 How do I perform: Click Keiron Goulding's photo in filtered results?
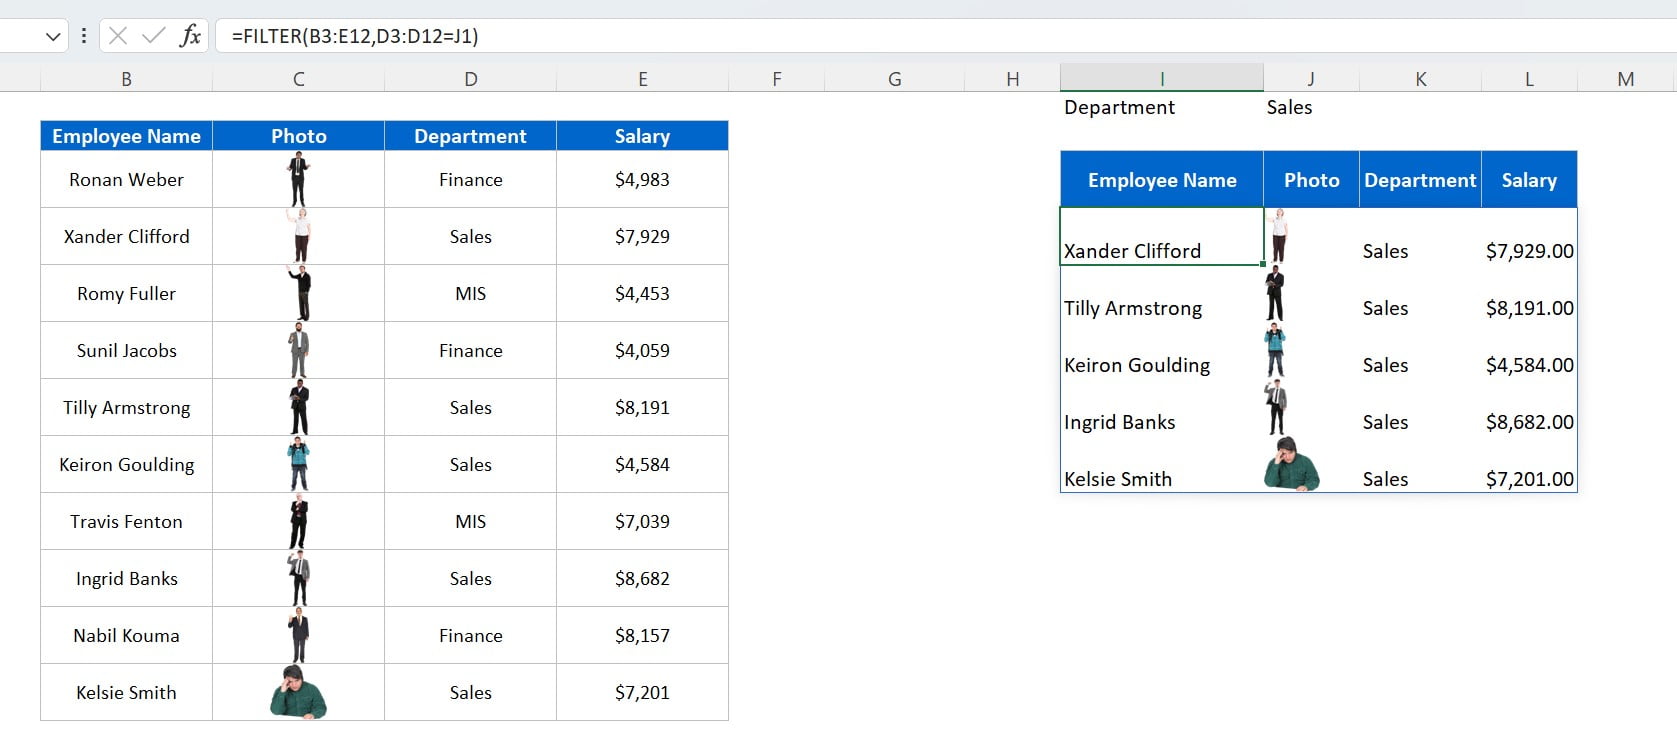pyautogui.click(x=1275, y=350)
